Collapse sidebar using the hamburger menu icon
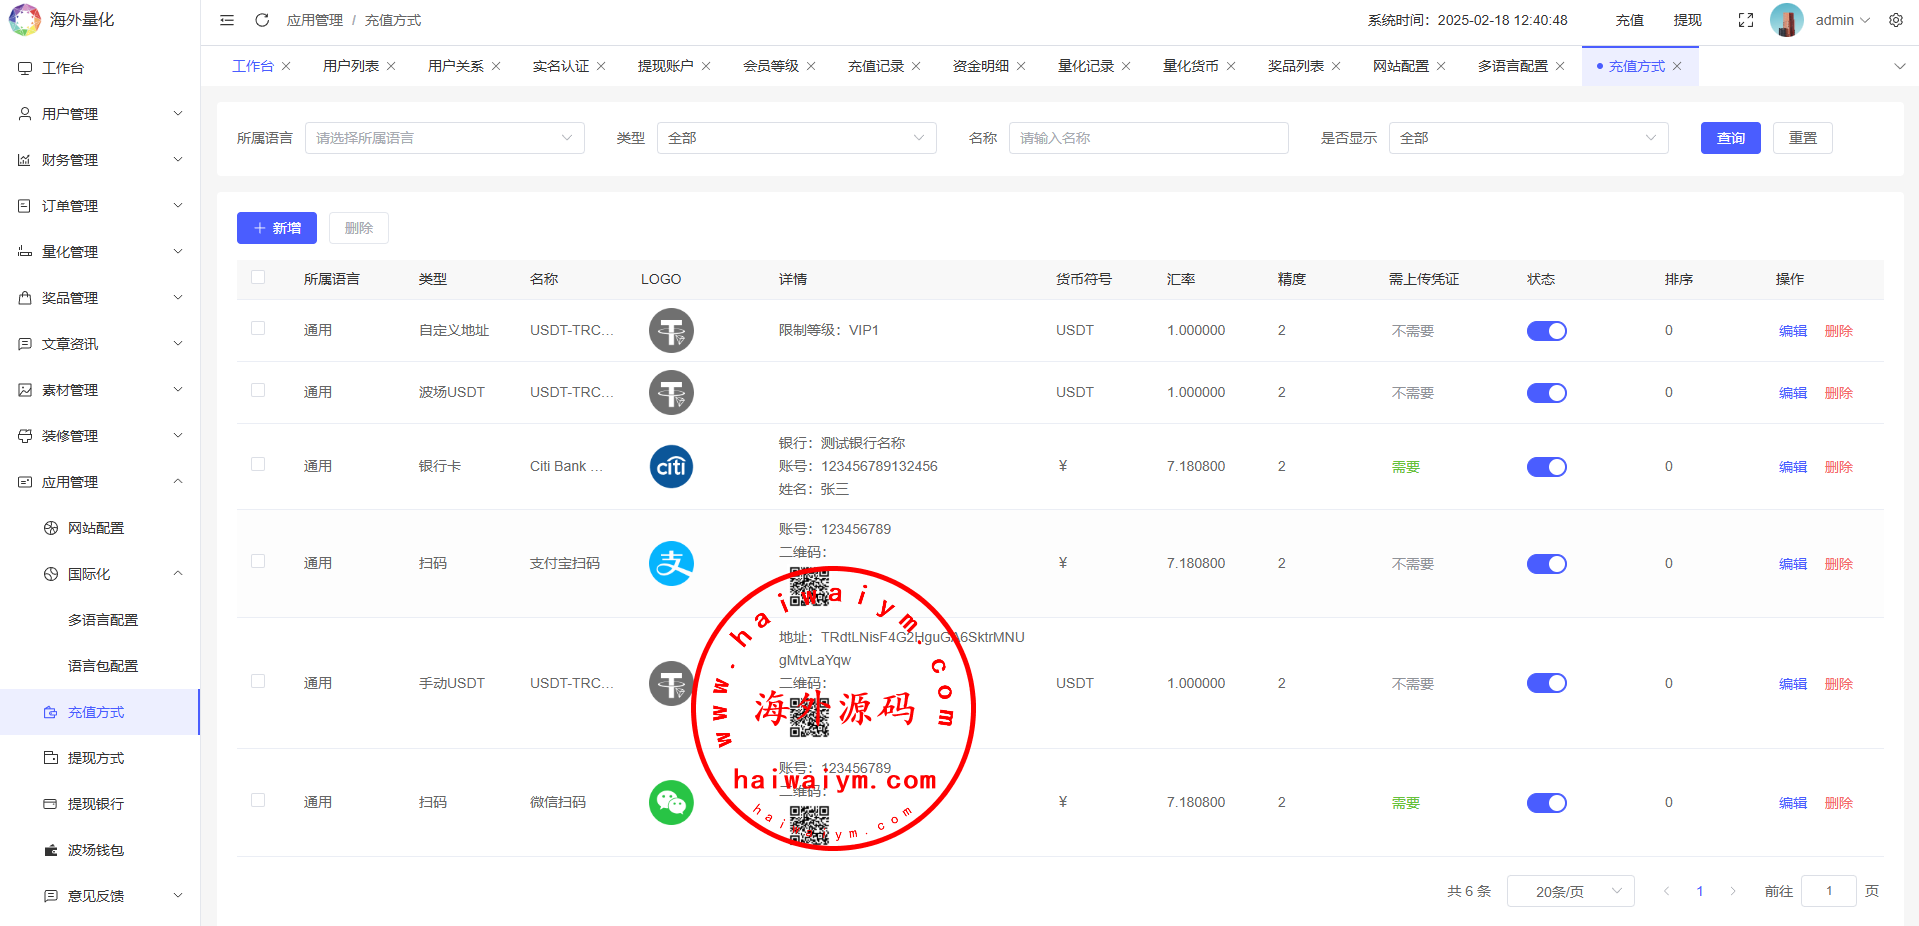The width and height of the screenshot is (1919, 926). [x=227, y=20]
